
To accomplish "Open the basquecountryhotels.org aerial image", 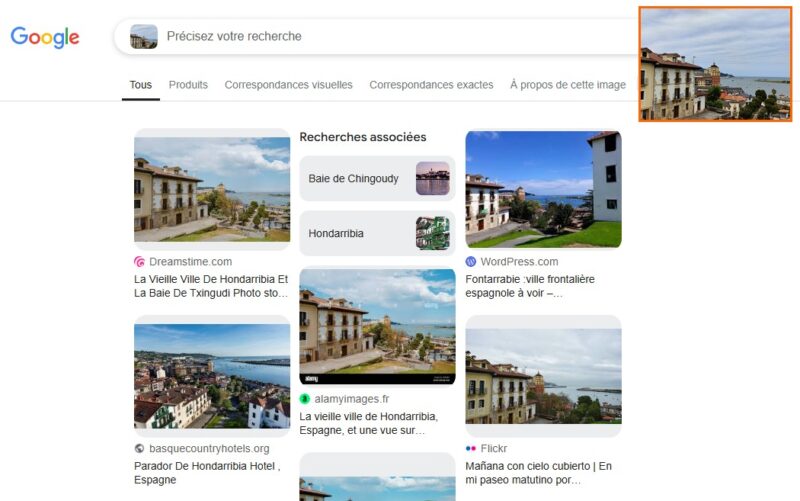I will [x=212, y=376].
